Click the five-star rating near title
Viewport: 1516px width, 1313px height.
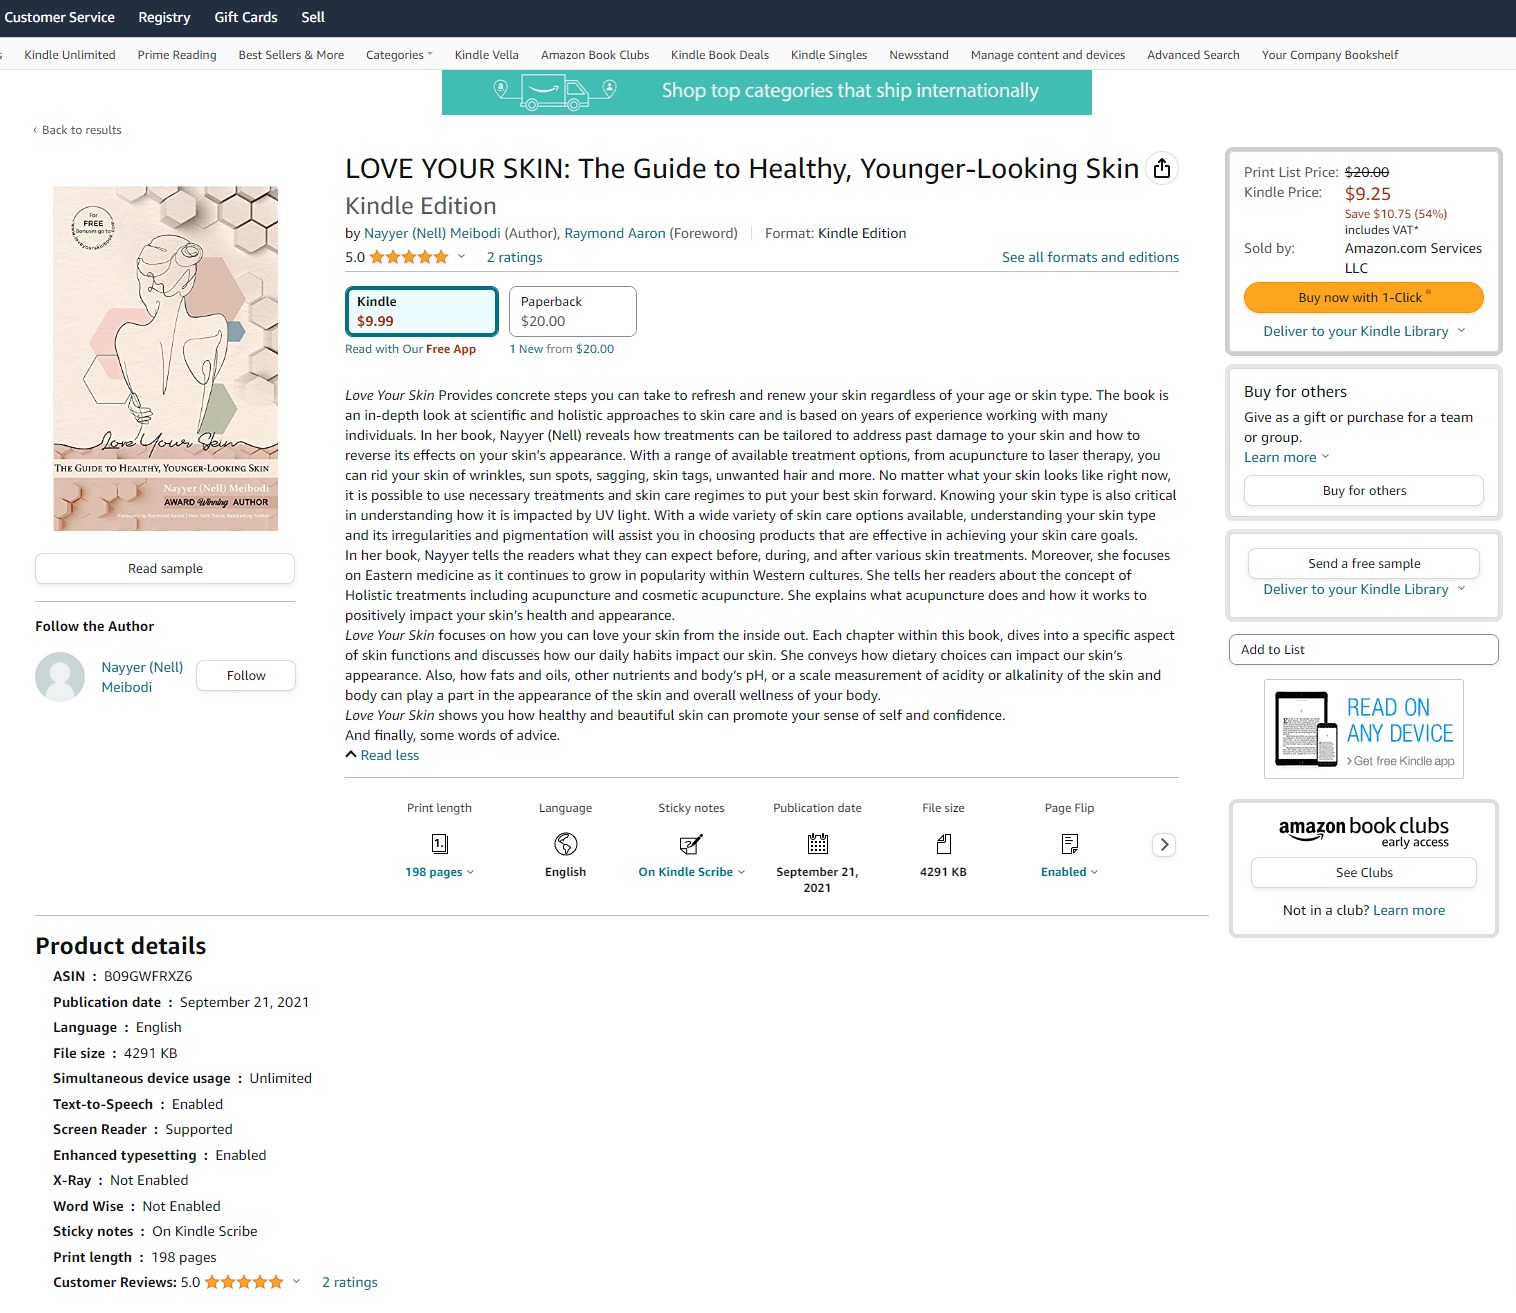(x=409, y=257)
